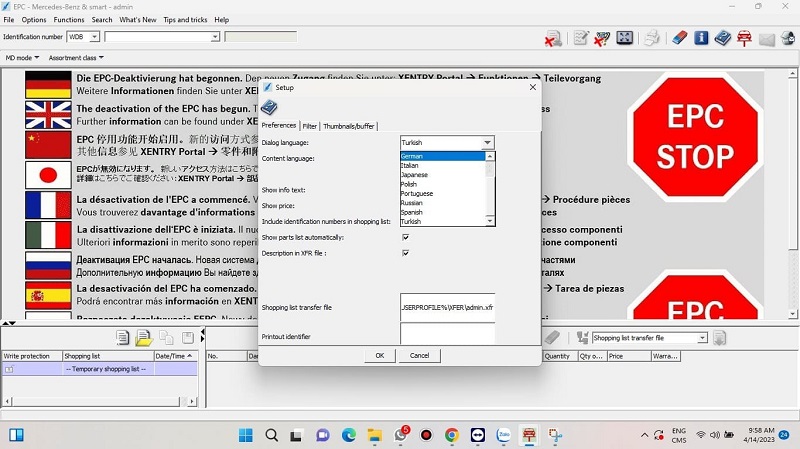Click the new shopping list document icon
800x449 pixels.
coord(122,337)
